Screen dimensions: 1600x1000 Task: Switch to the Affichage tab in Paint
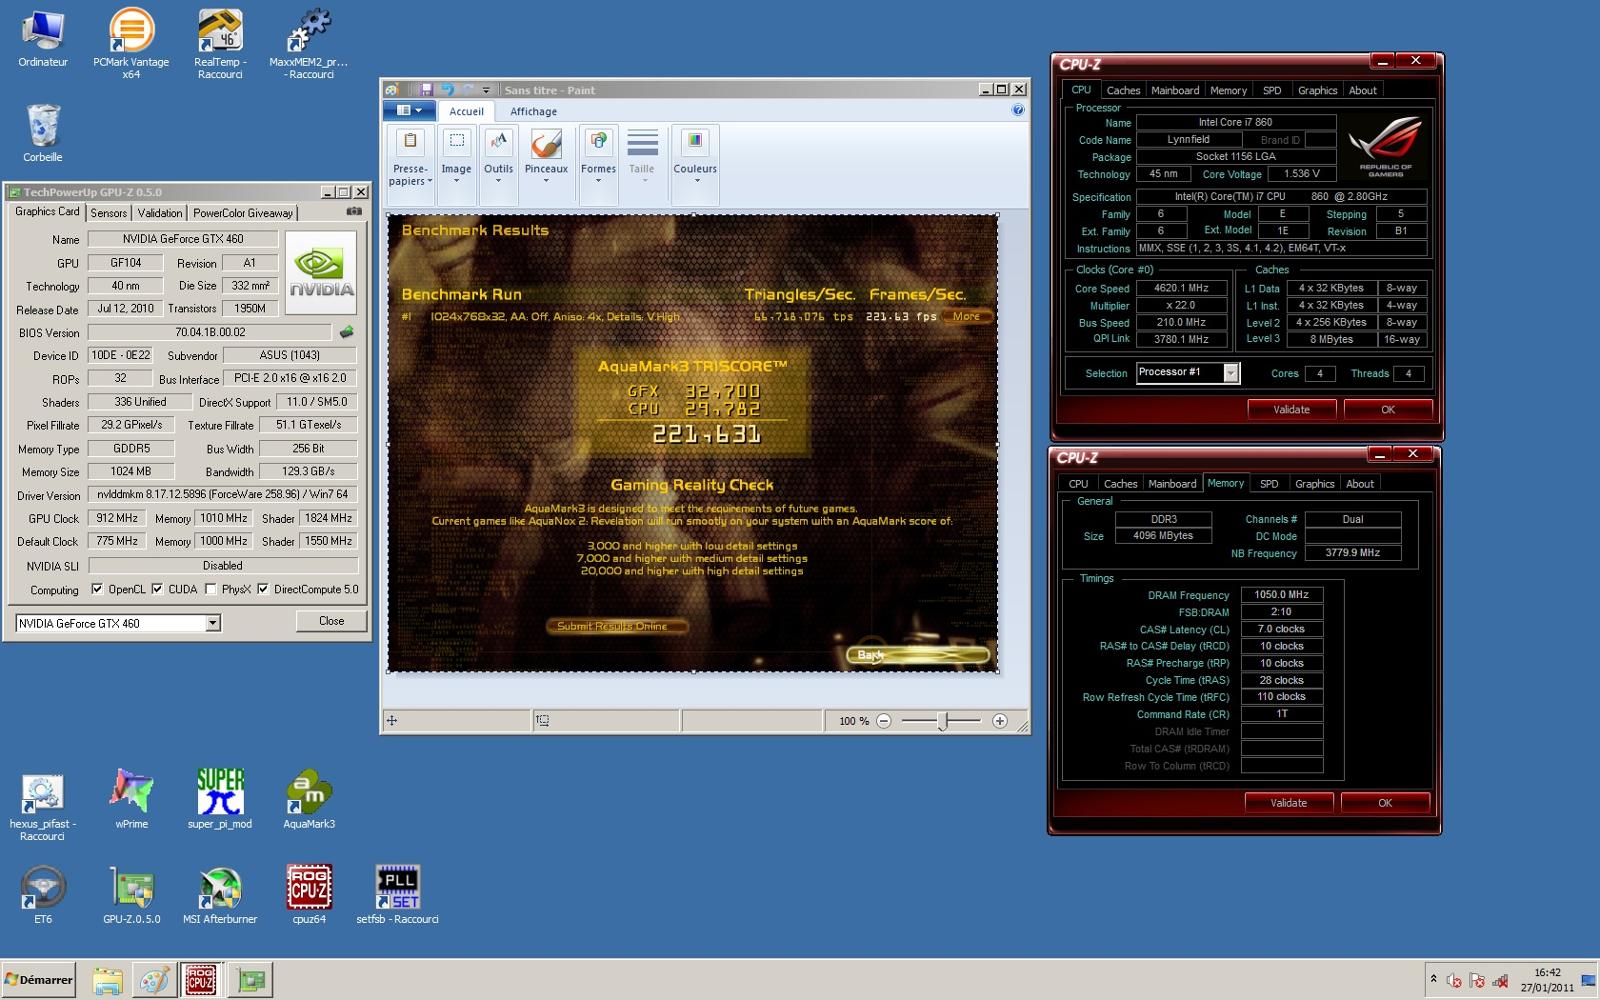pyautogui.click(x=533, y=111)
